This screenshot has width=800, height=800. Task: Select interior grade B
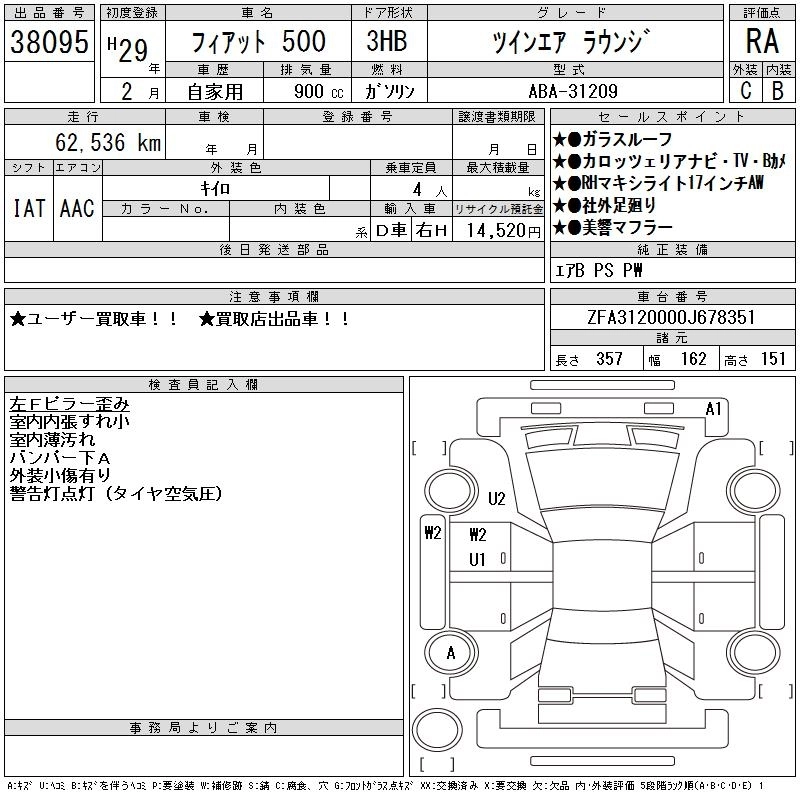[778, 90]
